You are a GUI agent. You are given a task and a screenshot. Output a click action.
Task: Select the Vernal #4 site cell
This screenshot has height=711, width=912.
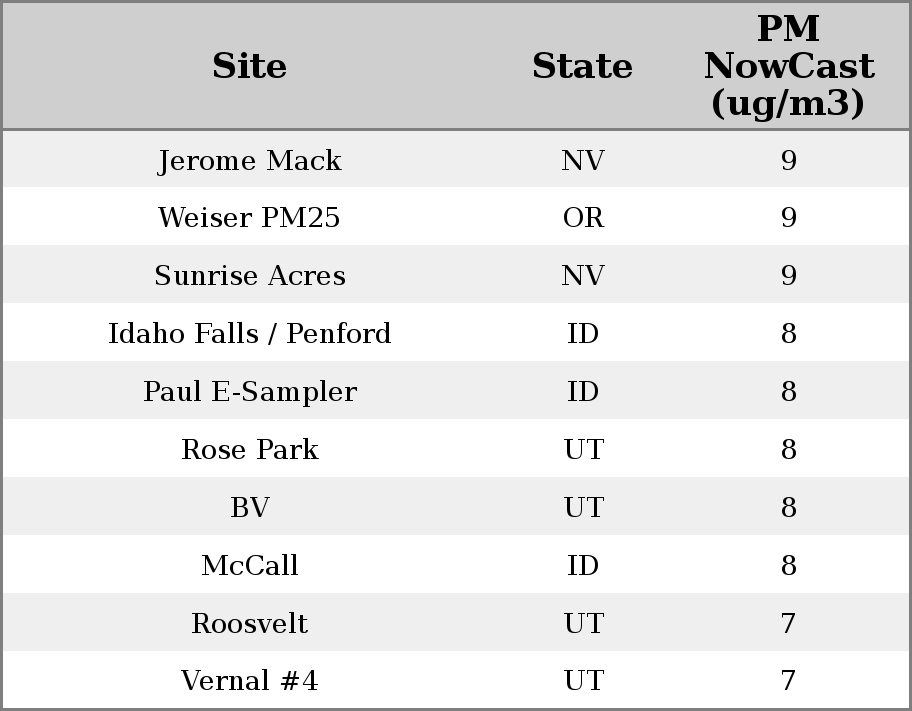250,682
